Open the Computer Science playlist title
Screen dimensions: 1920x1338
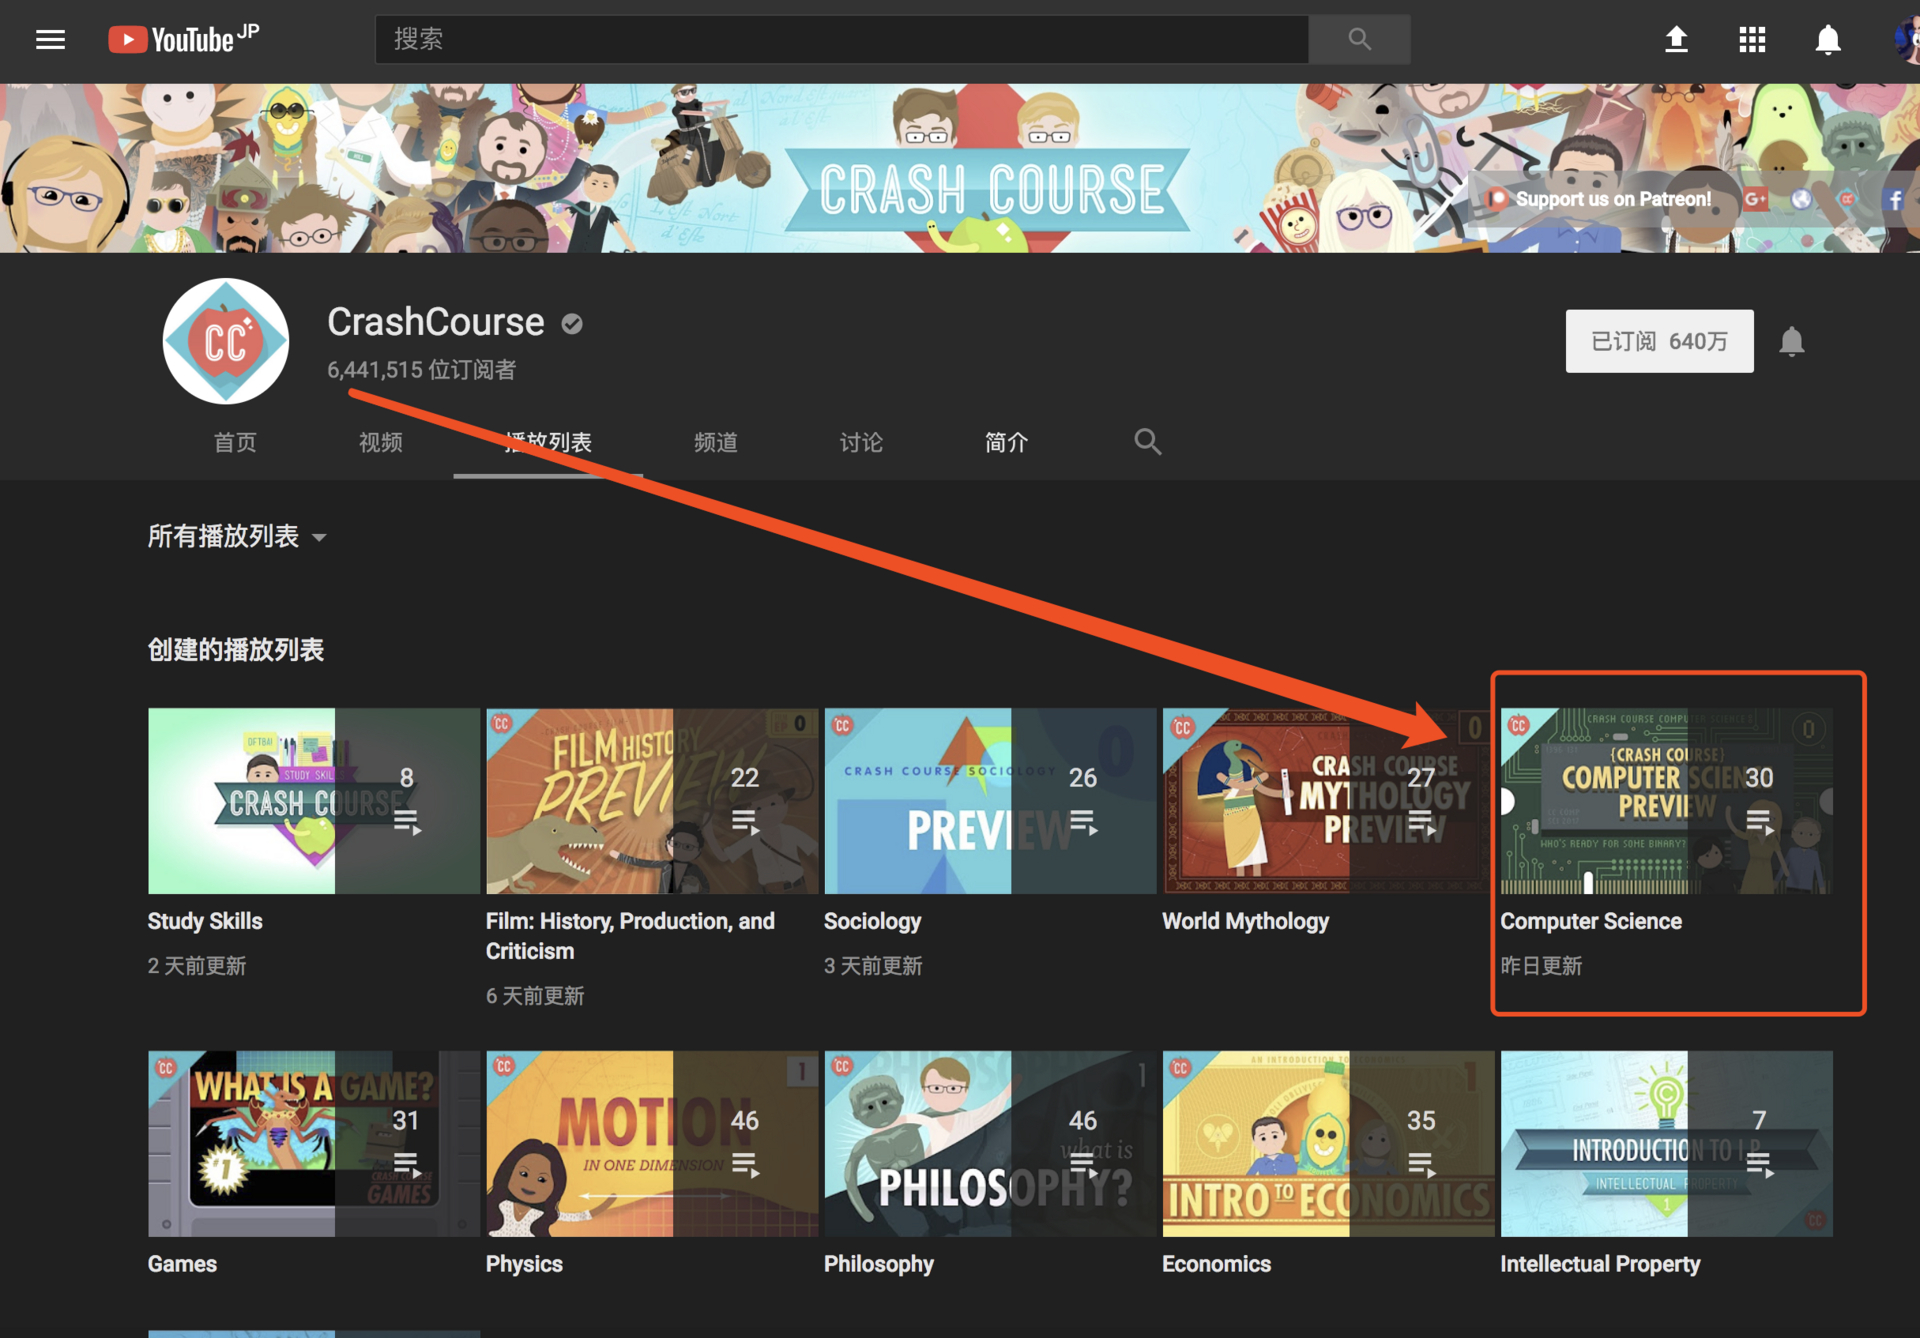tap(1591, 921)
